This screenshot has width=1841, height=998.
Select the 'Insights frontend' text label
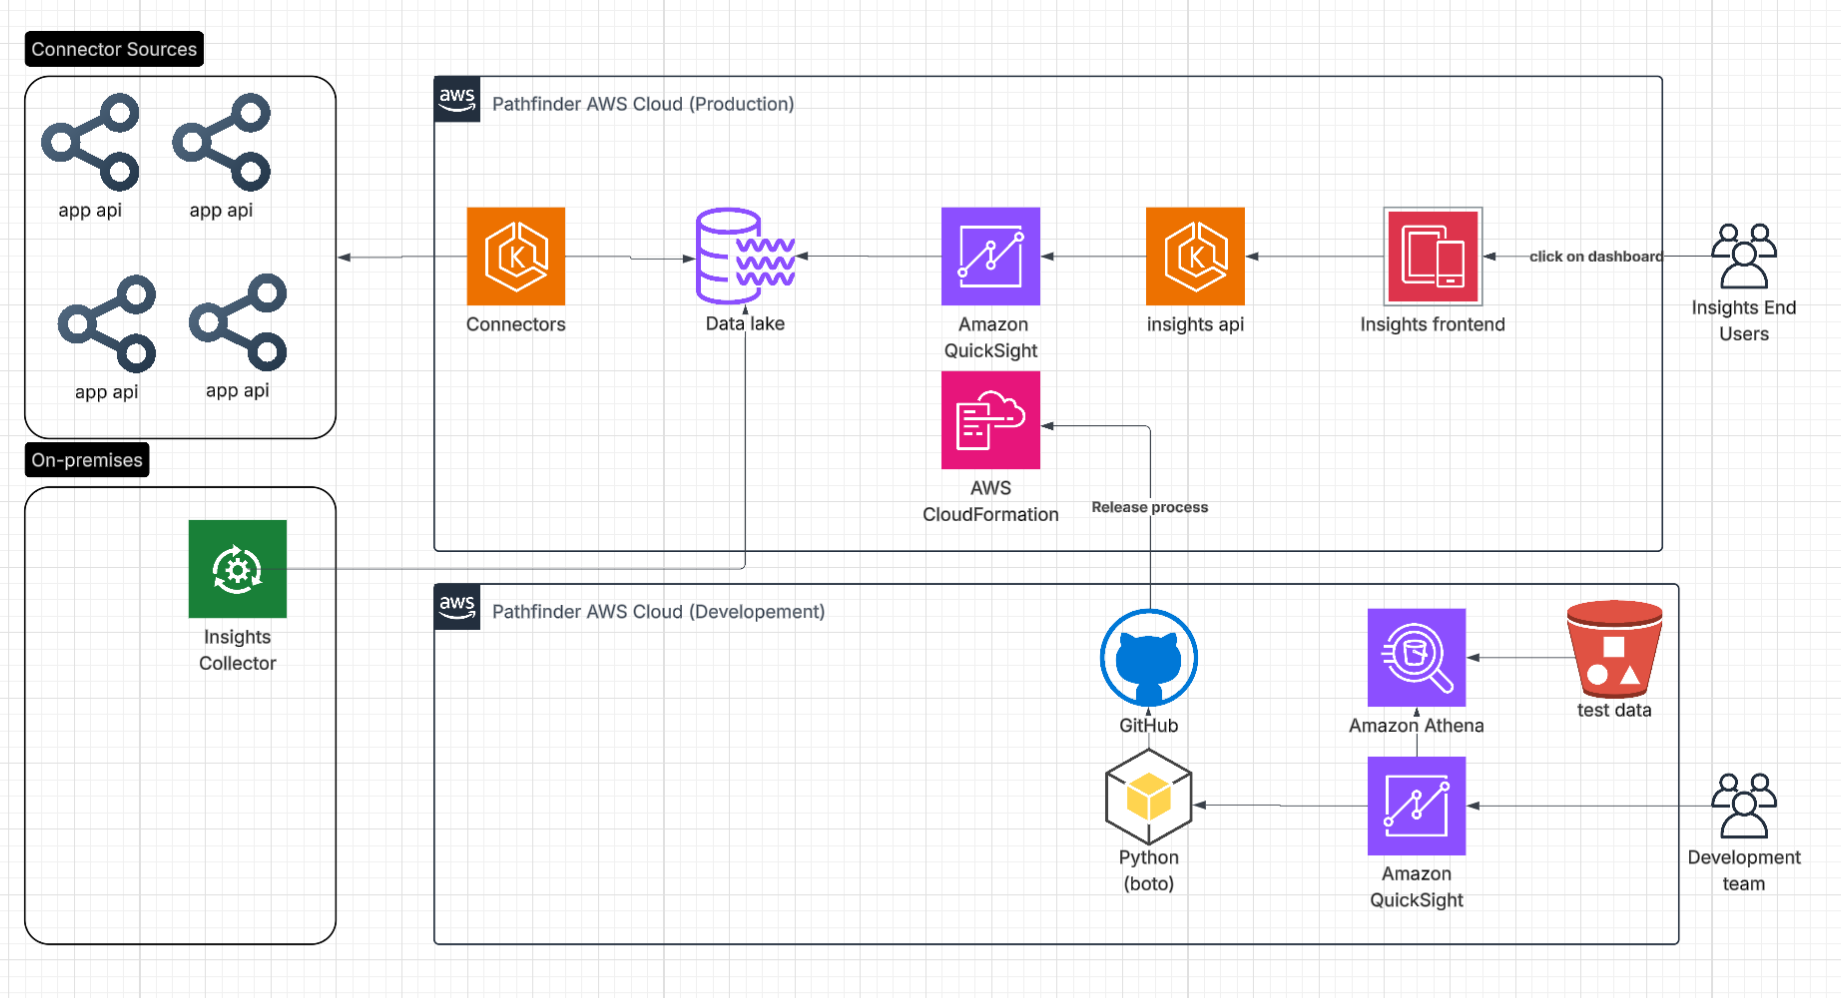tap(1433, 324)
